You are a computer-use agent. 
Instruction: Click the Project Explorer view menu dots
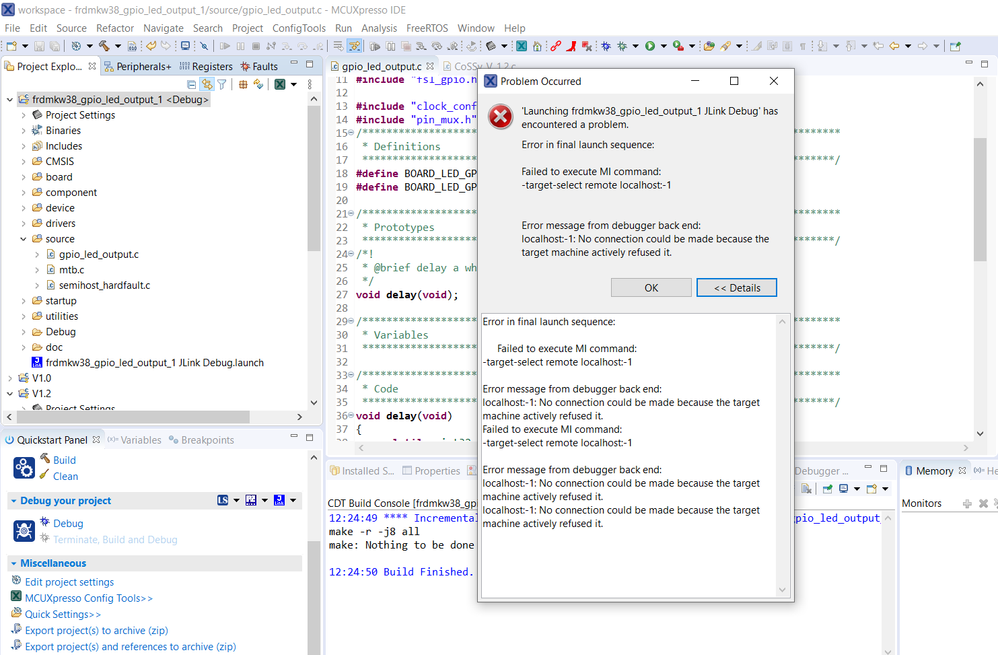tap(309, 84)
